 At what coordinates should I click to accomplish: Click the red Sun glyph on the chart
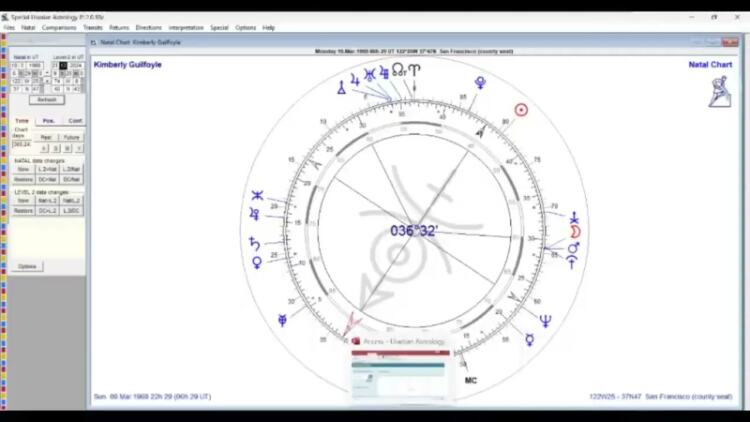click(521, 110)
